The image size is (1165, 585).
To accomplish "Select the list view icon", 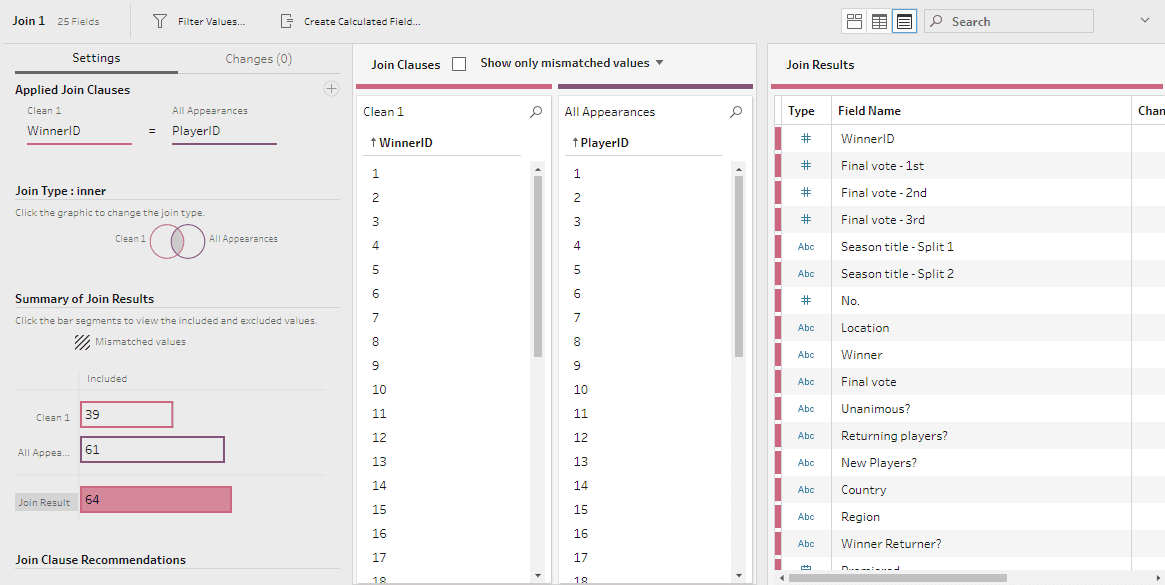I will pos(903,20).
